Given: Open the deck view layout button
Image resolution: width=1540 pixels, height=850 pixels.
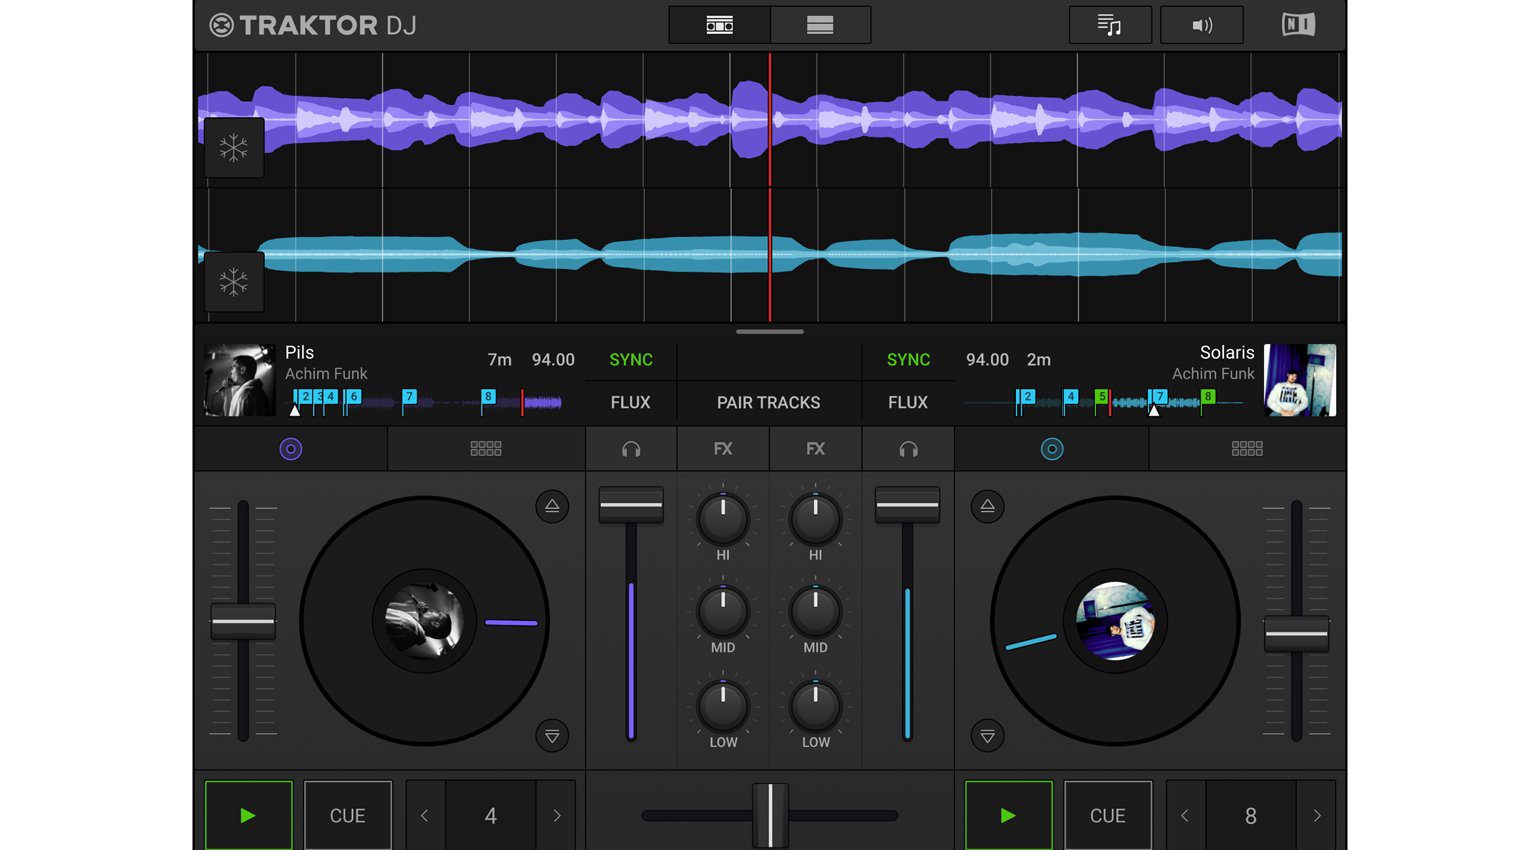Looking at the screenshot, I should tap(720, 25).
